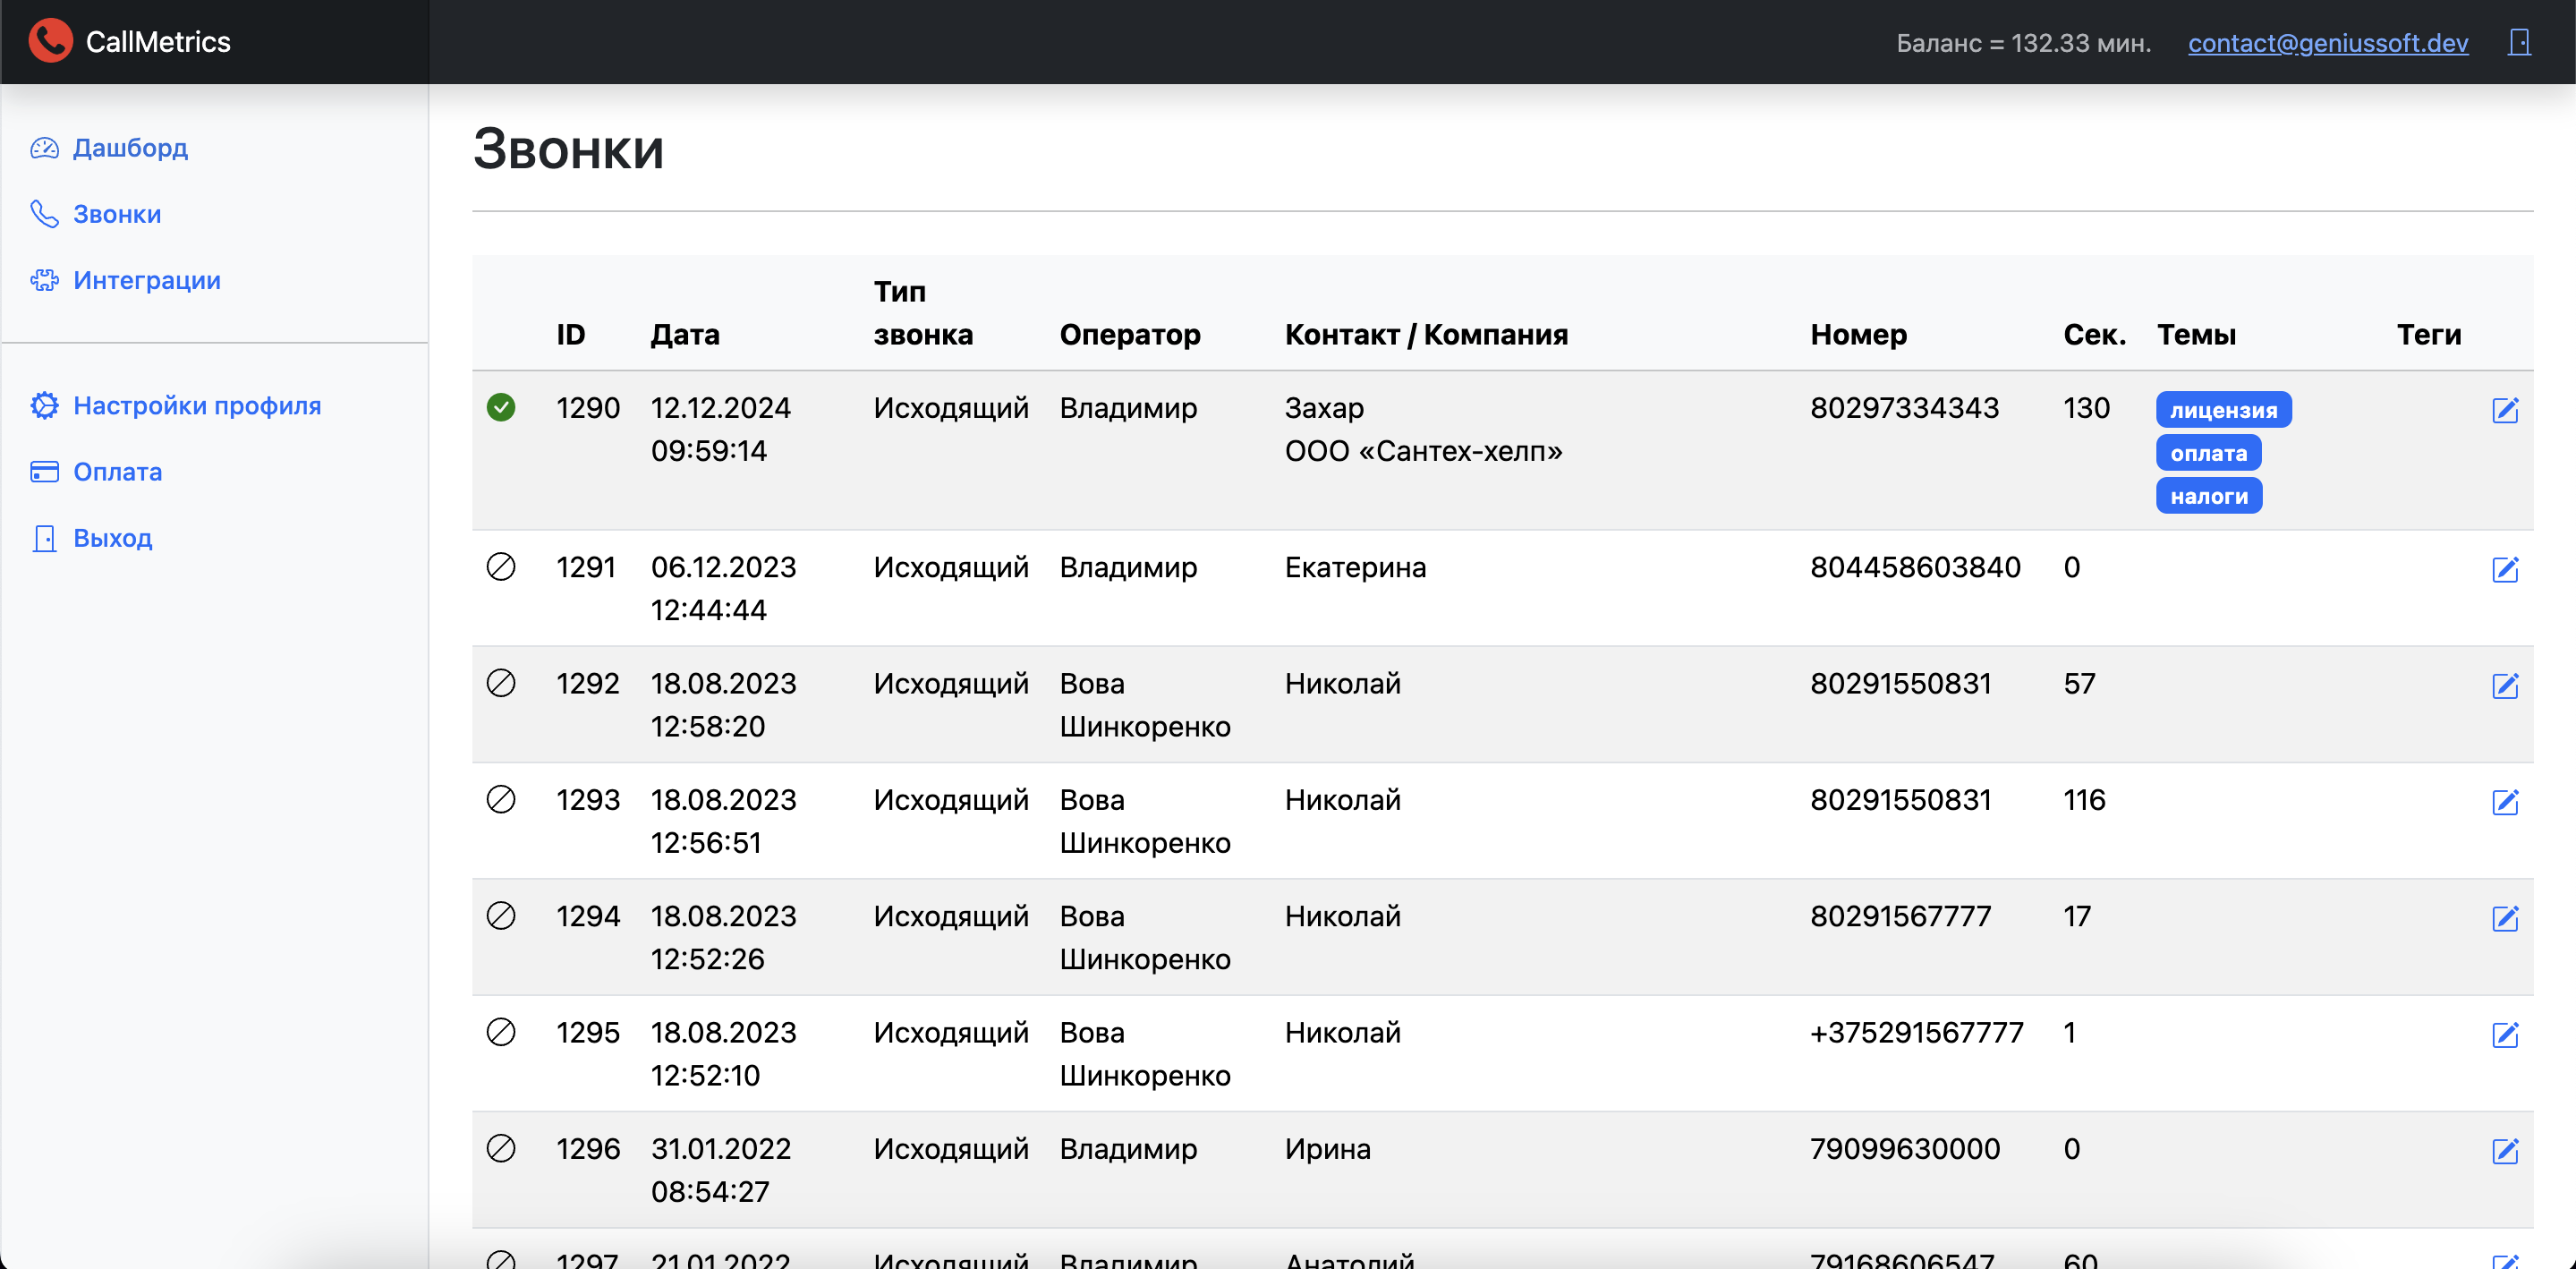This screenshot has width=2576, height=1269.
Task: Click the Звонки page heading
Action: [568, 149]
